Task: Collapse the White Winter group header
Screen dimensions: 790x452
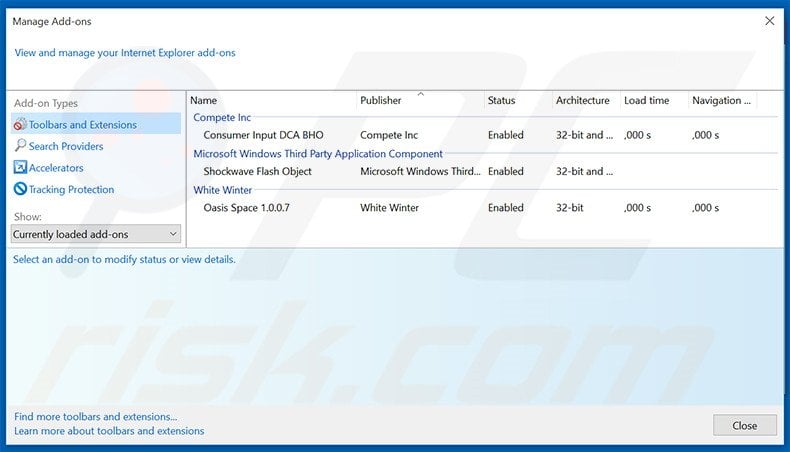Action: [x=222, y=190]
